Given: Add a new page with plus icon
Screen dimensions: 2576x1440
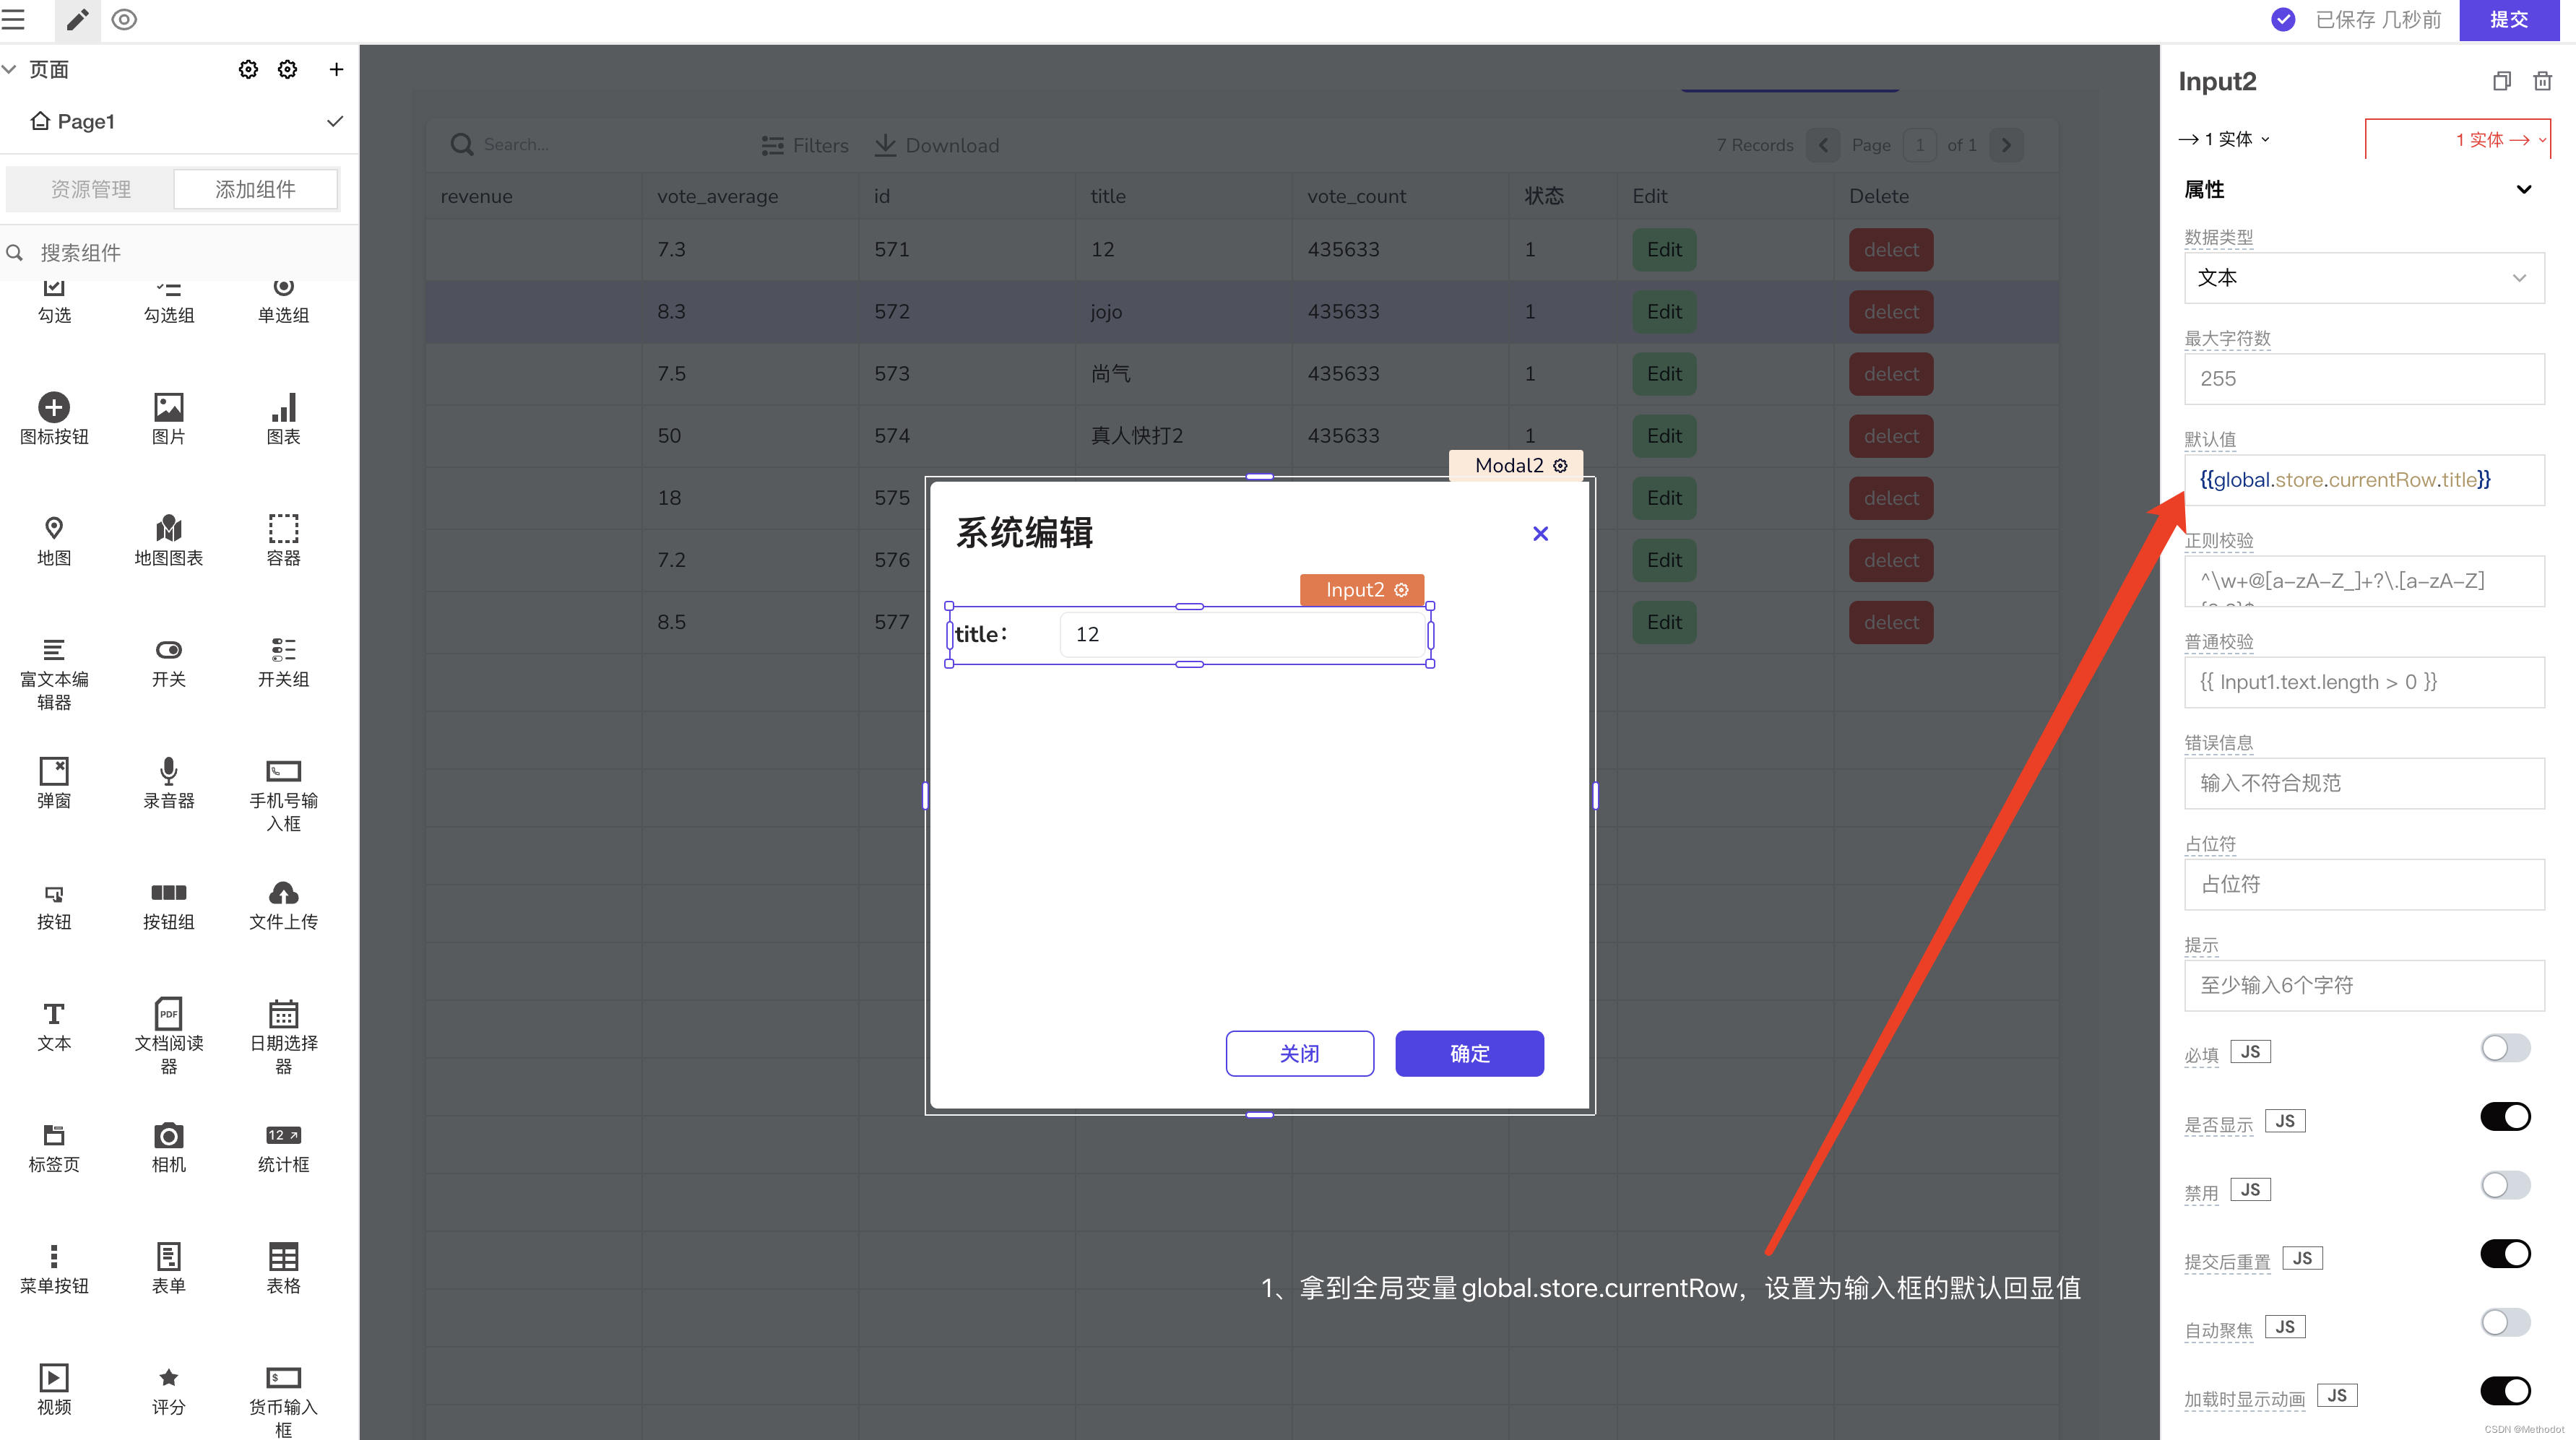Looking at the screenshot, I should (336, 69).
